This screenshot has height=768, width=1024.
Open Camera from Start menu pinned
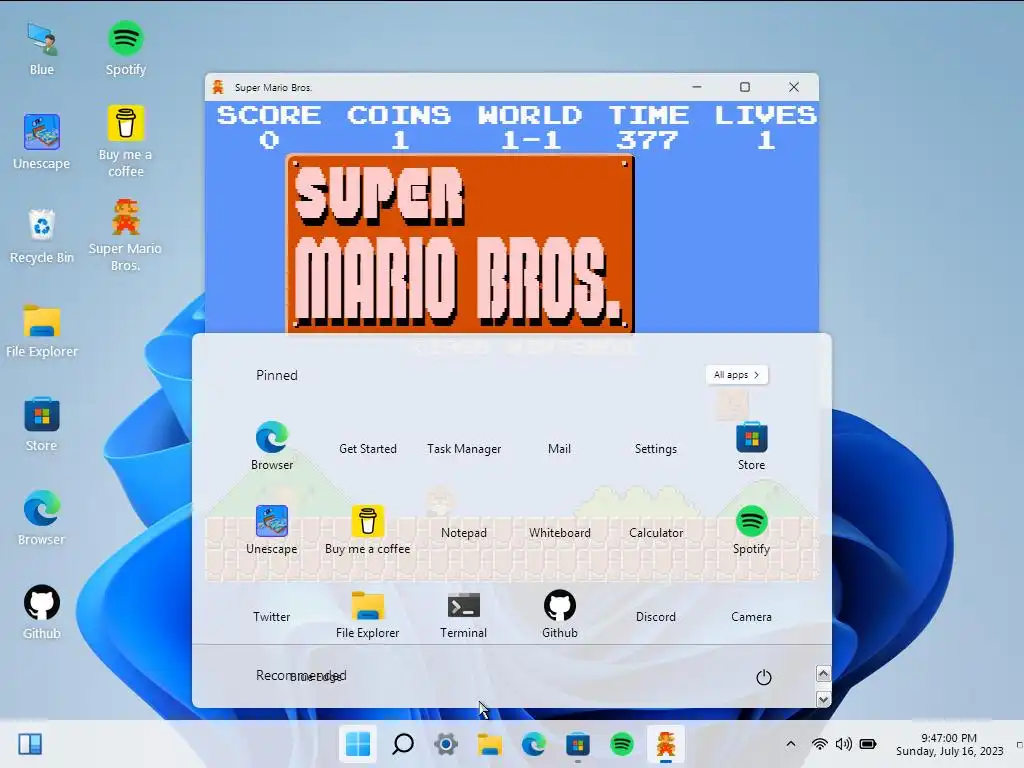[751, 616]
